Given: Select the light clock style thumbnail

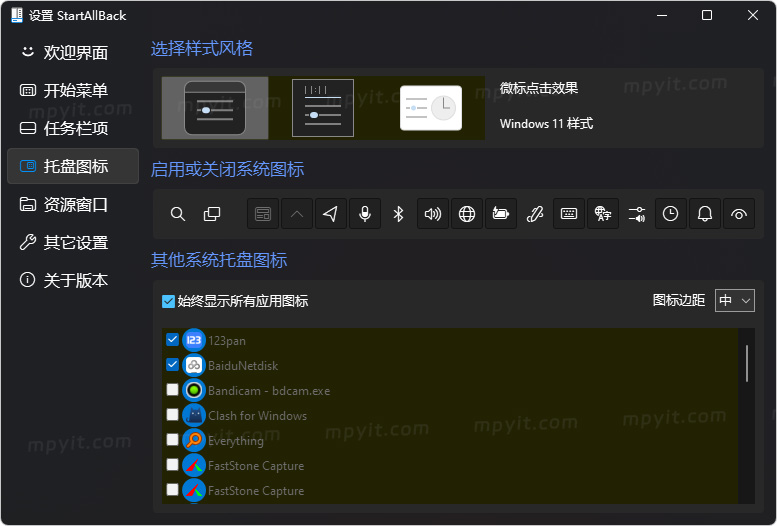Looking at the screenshot, I should pos(431,108).
